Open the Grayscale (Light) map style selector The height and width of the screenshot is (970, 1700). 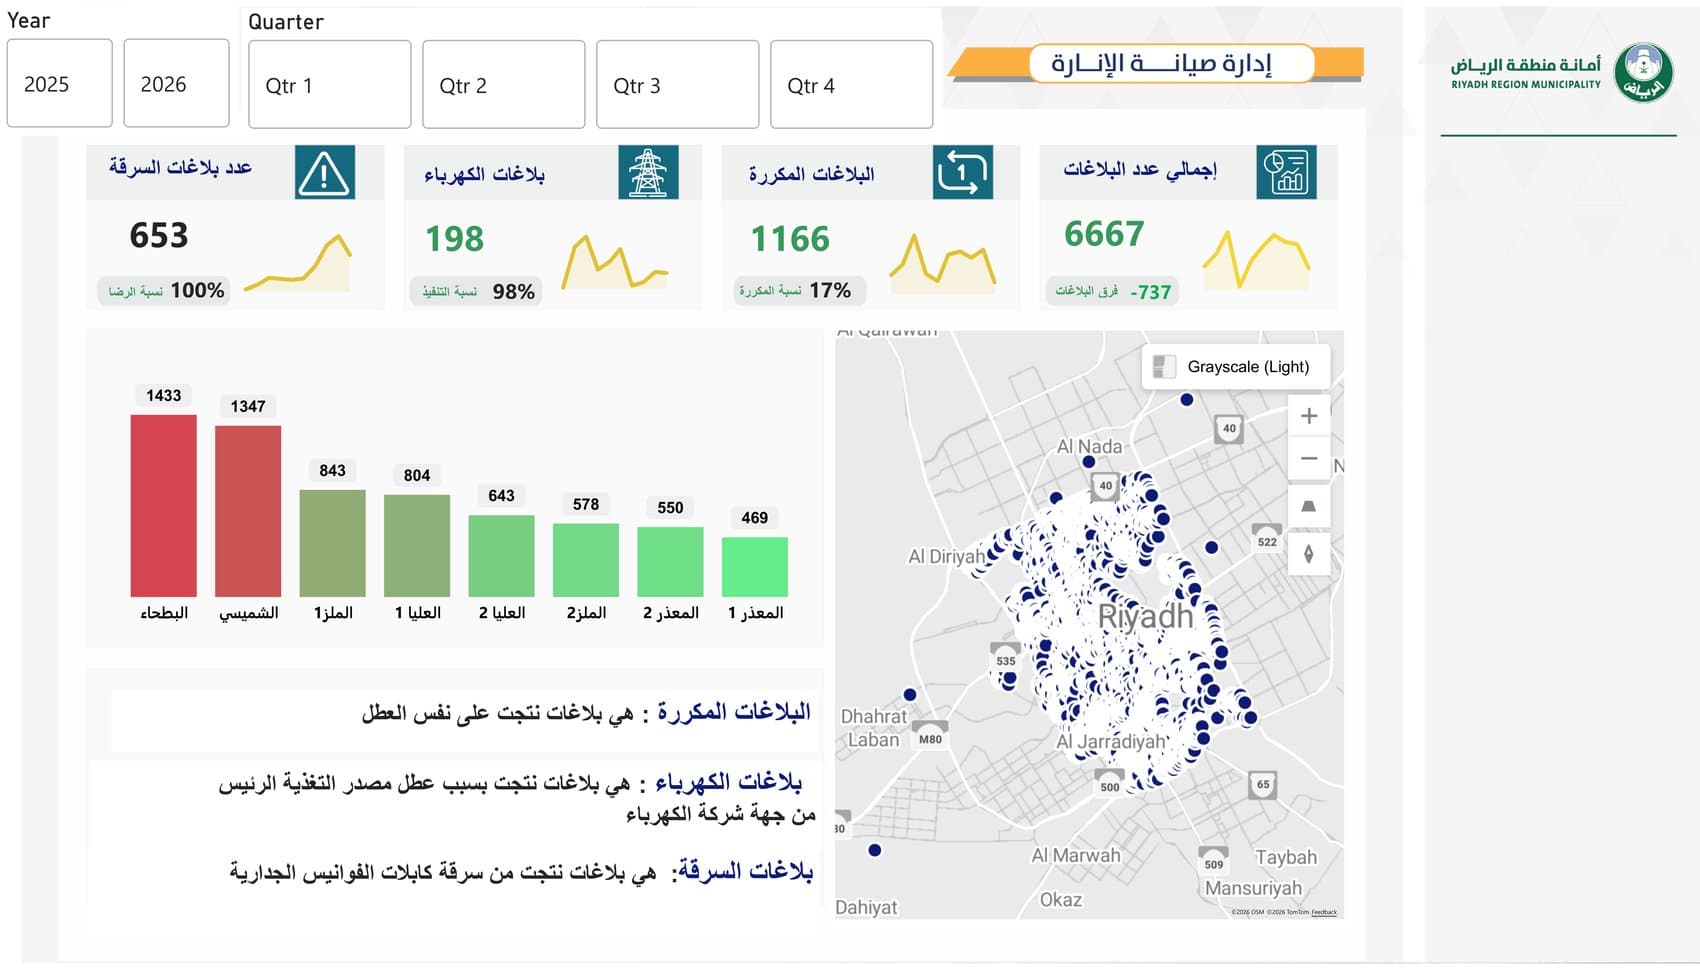pos(1236,367)
